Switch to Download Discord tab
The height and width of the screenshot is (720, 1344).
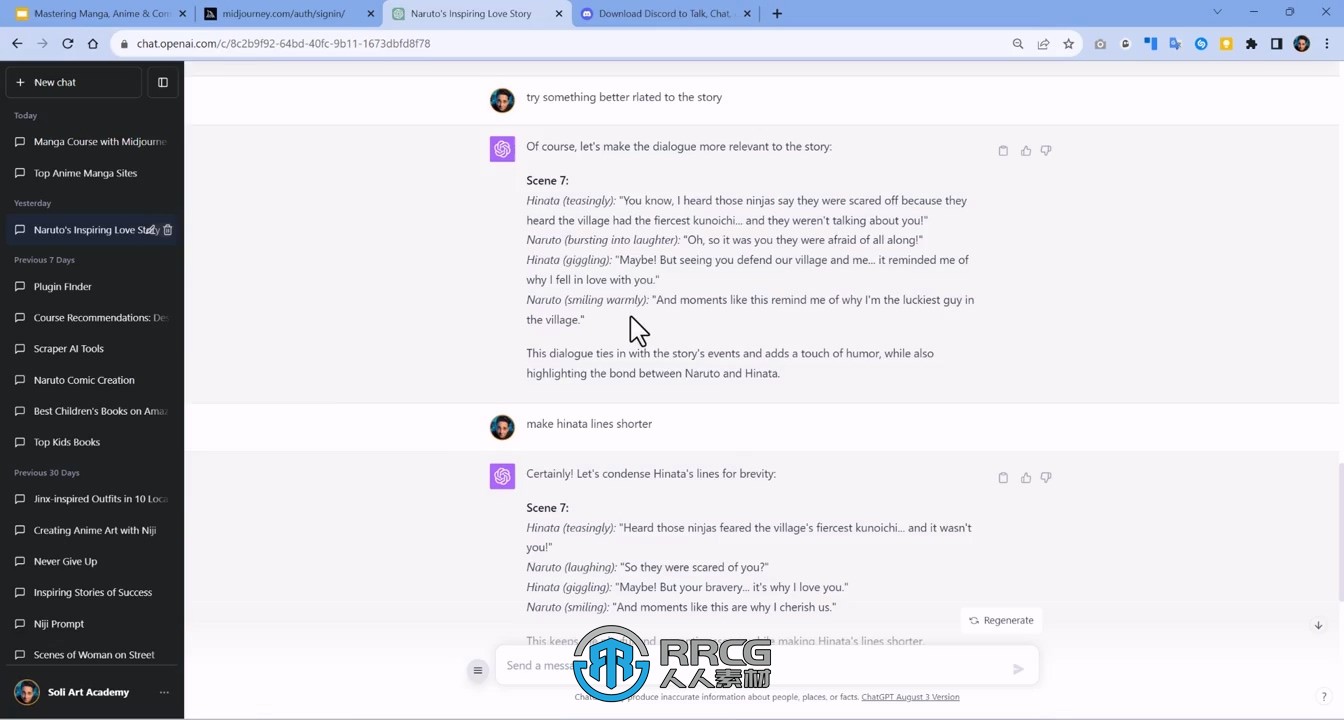[x=667, y=14]
